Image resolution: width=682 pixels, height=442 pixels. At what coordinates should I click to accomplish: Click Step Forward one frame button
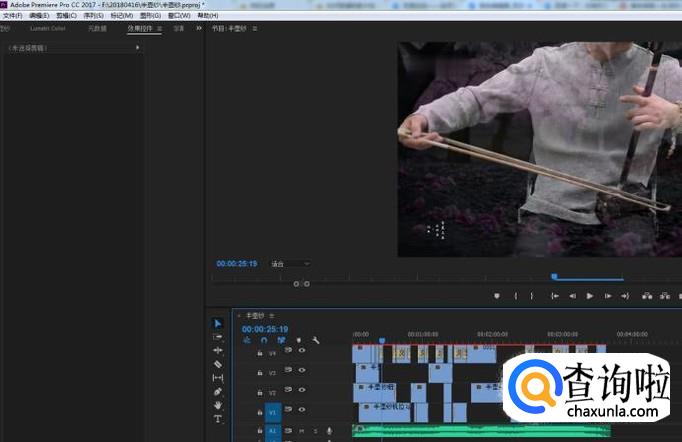pyautogui.click(x=607, y=296)
